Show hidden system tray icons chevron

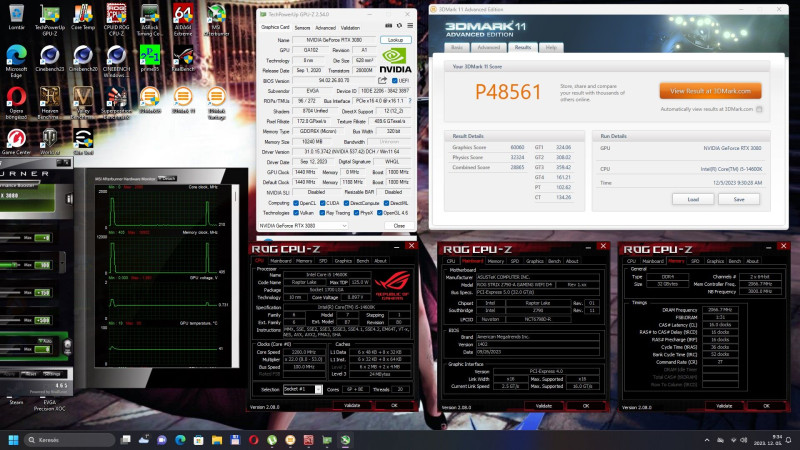point(707,440)
